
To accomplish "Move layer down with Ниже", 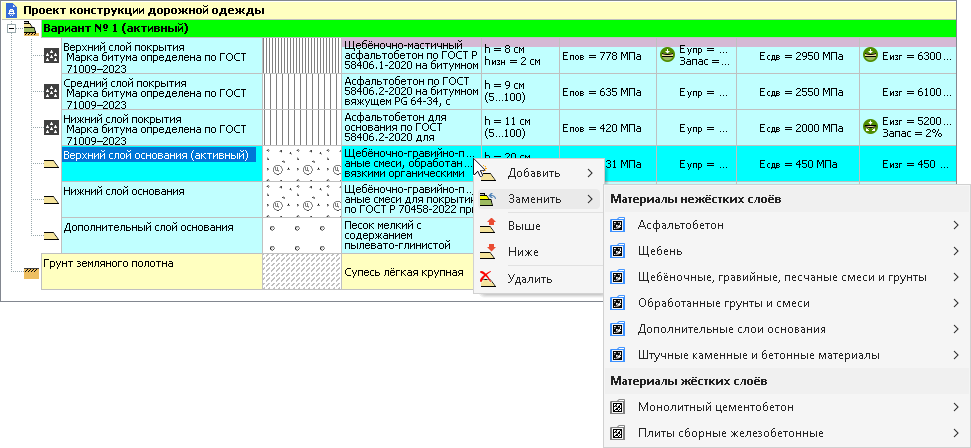I will click(524, 252).
